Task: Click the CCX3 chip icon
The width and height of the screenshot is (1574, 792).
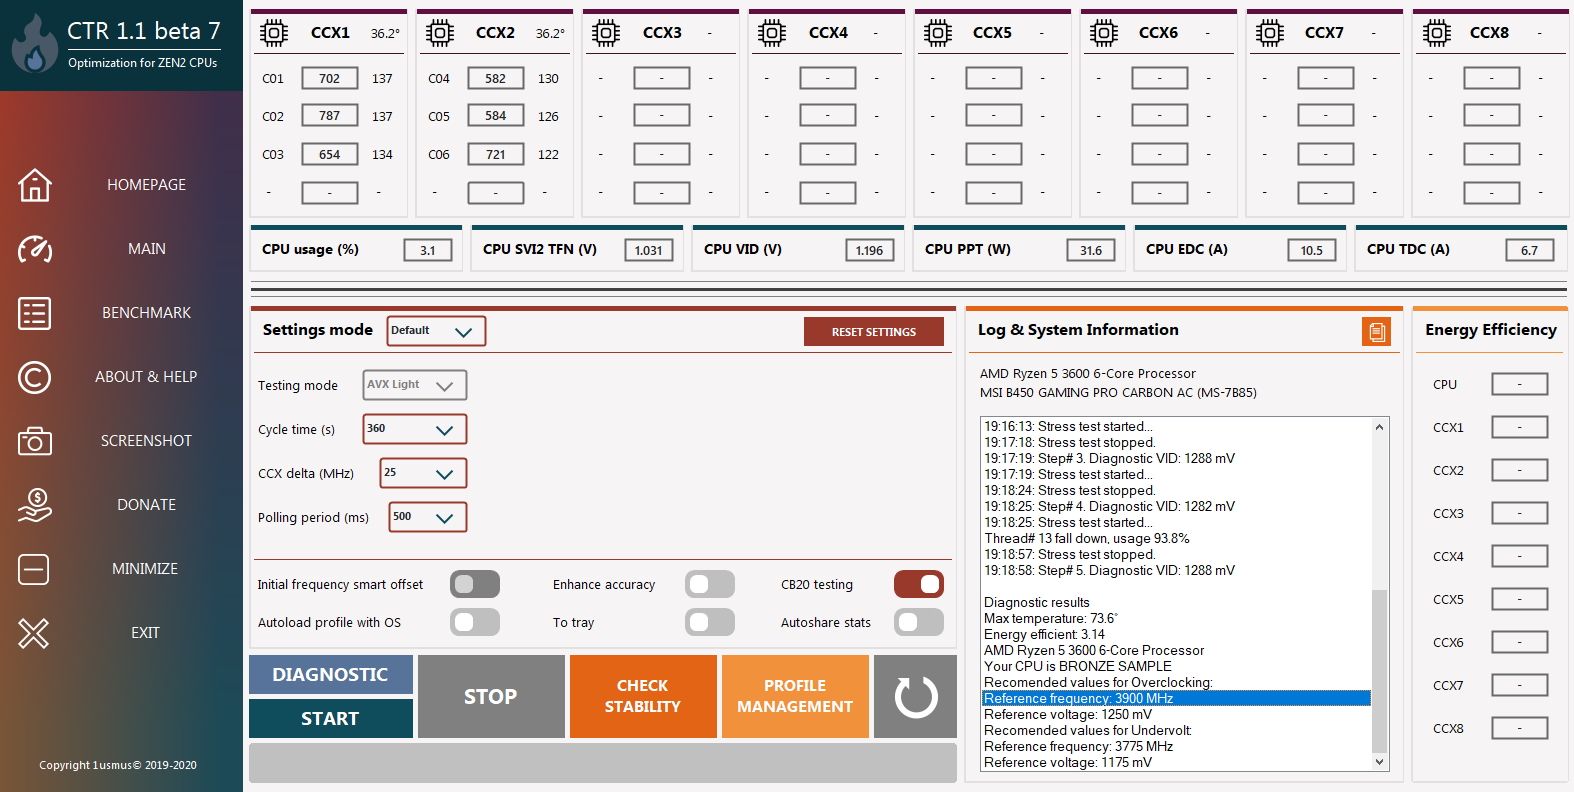Action: point(605,33)
